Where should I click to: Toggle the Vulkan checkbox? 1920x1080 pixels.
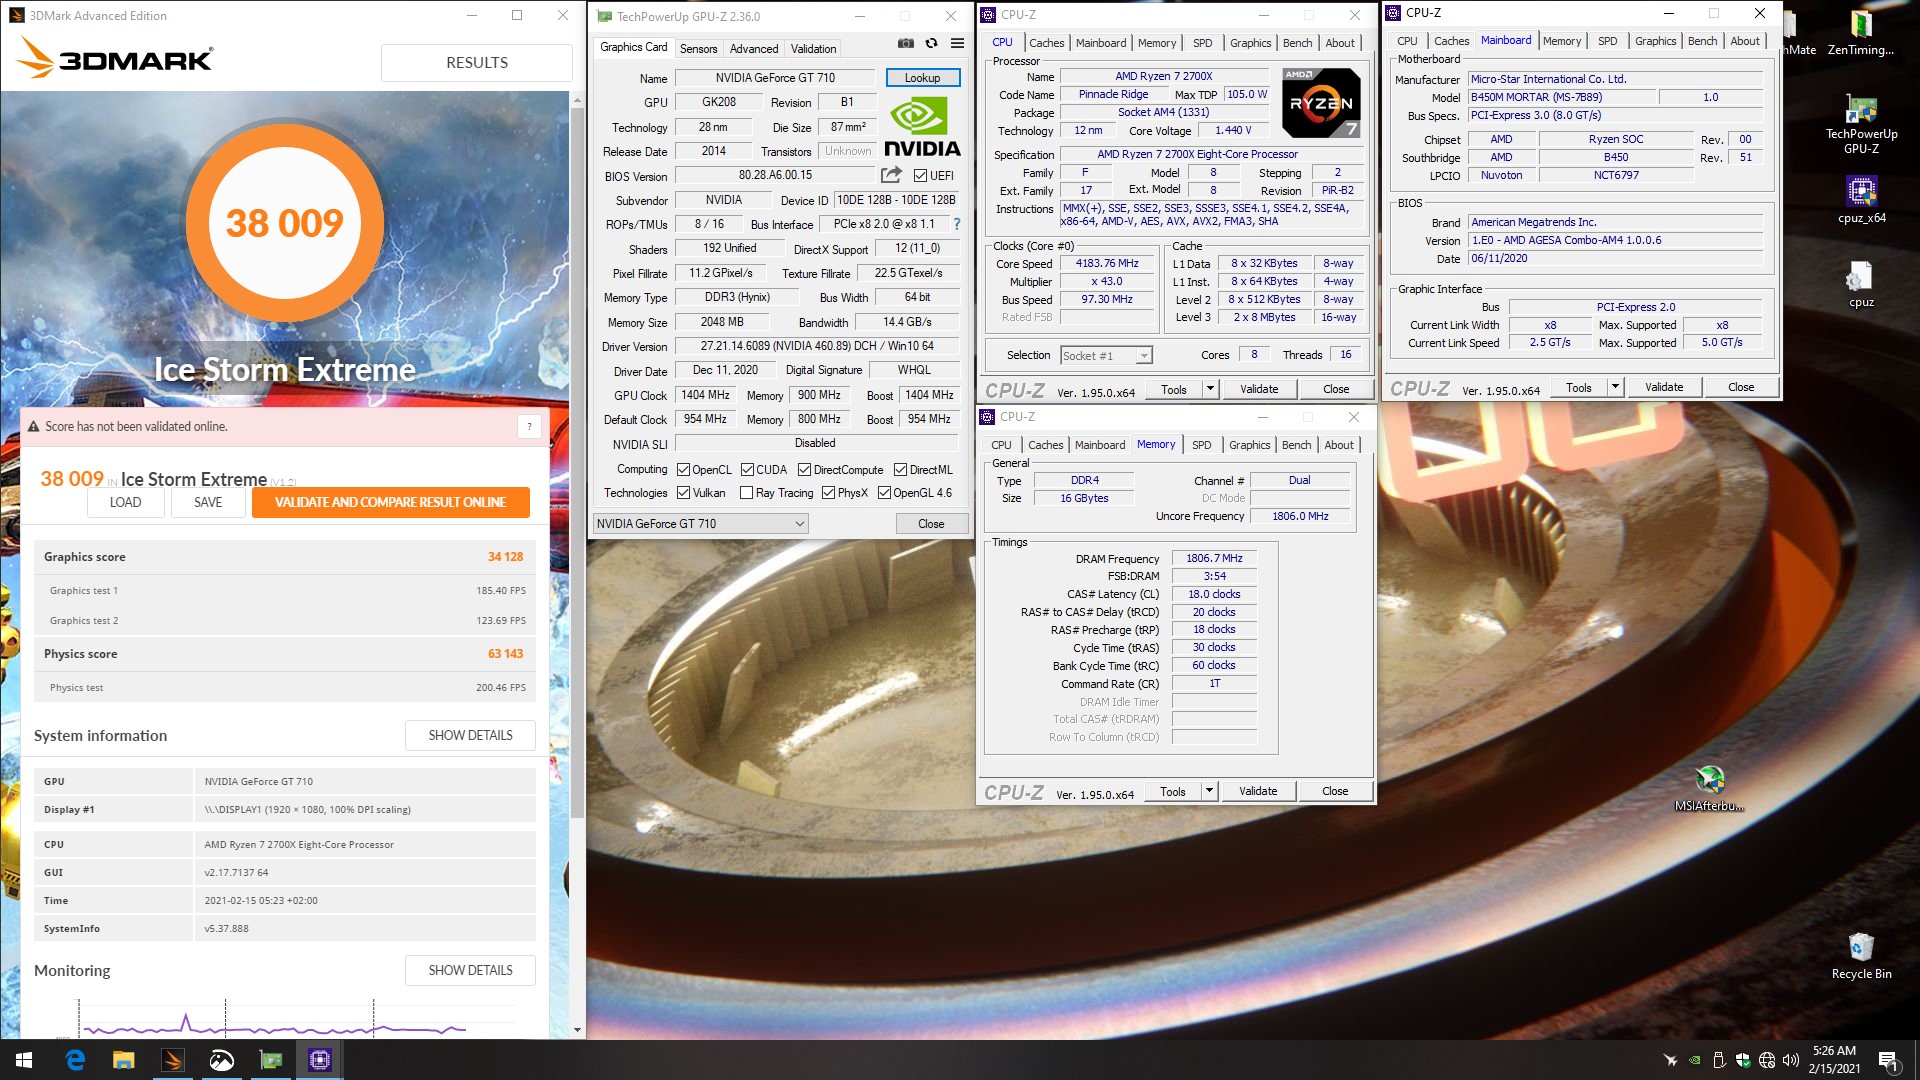[x=683, y=492]
